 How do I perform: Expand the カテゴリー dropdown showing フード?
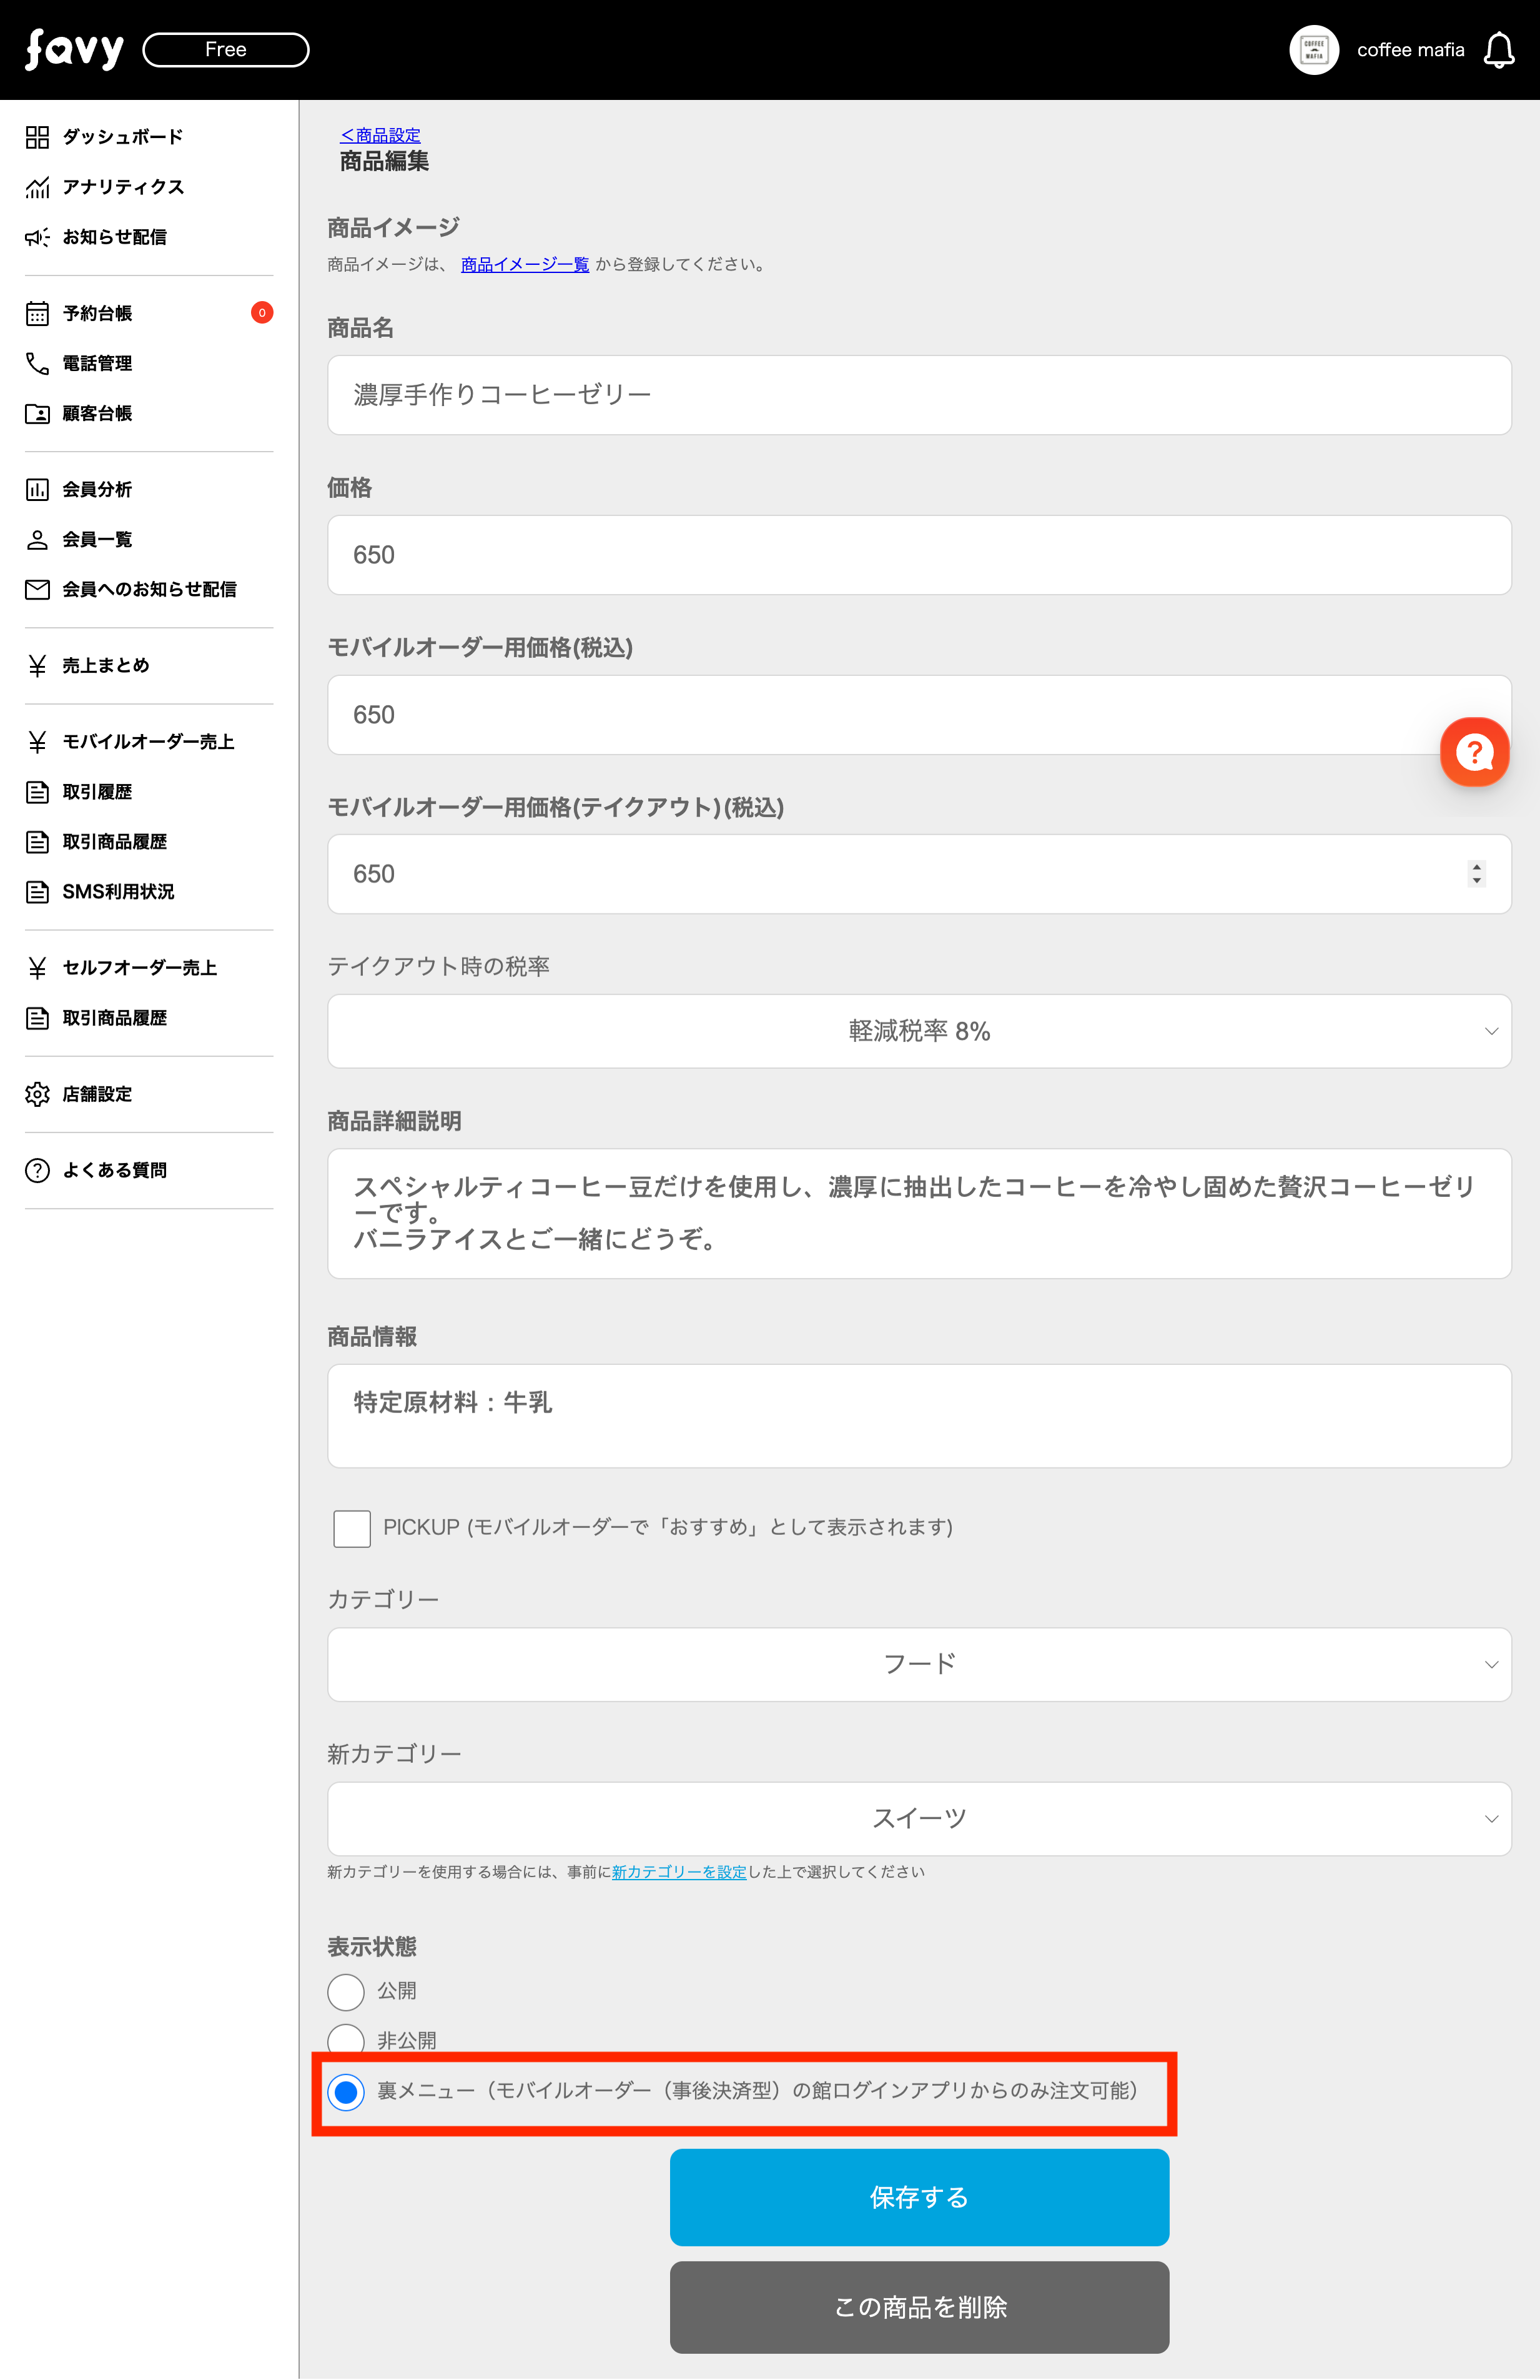click(x=918, y=1664)
